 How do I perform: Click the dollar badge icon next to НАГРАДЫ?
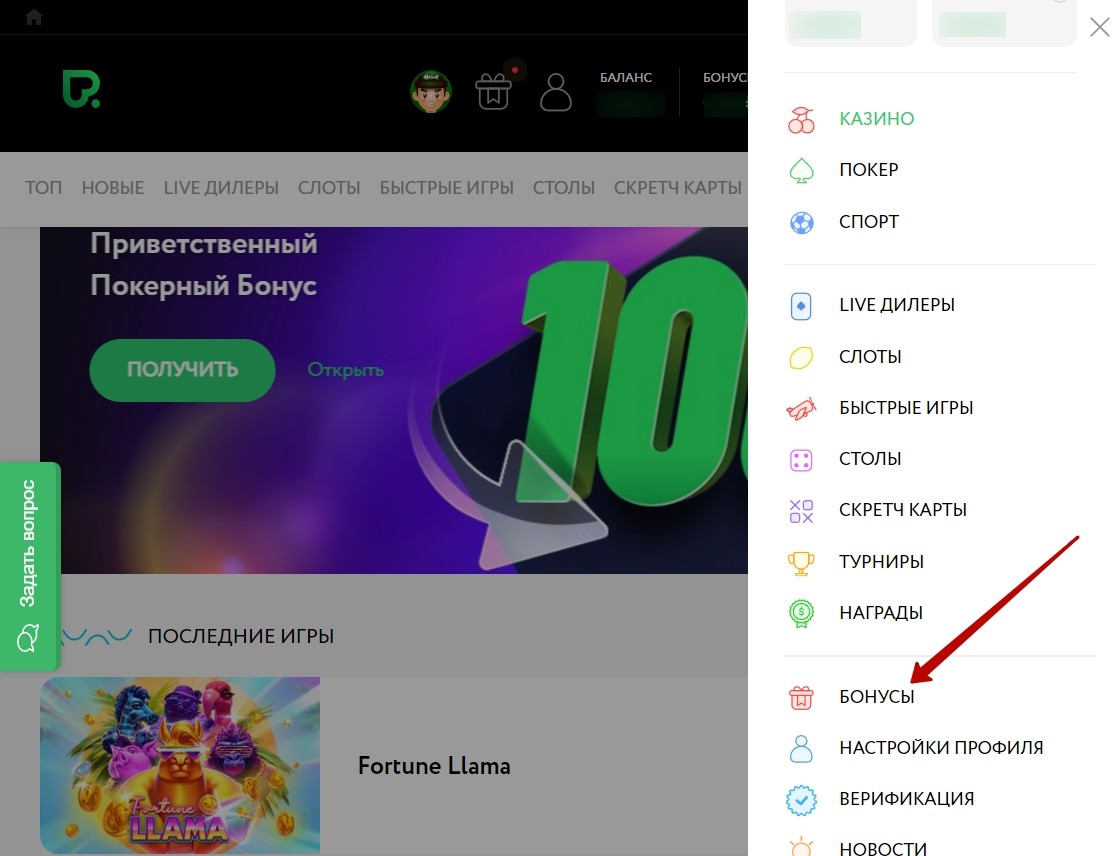coord(801,611)
